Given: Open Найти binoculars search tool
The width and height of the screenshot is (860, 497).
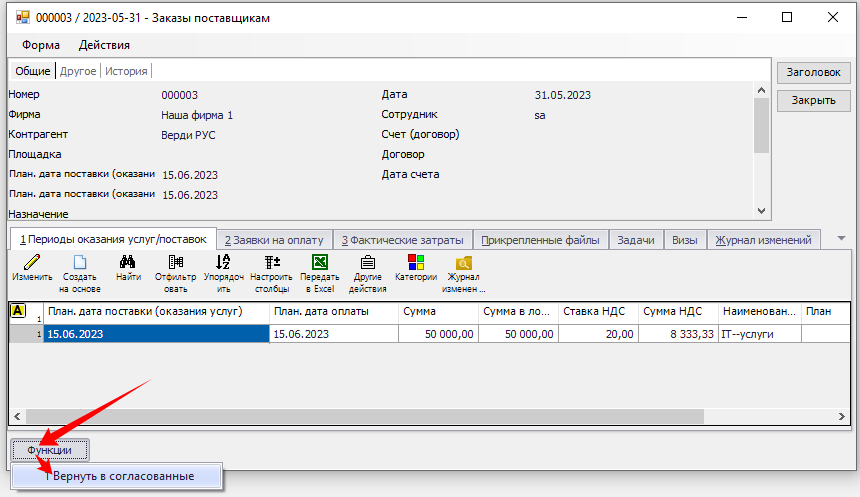Looking at the screenshot, I should click(x=128, y=264).
